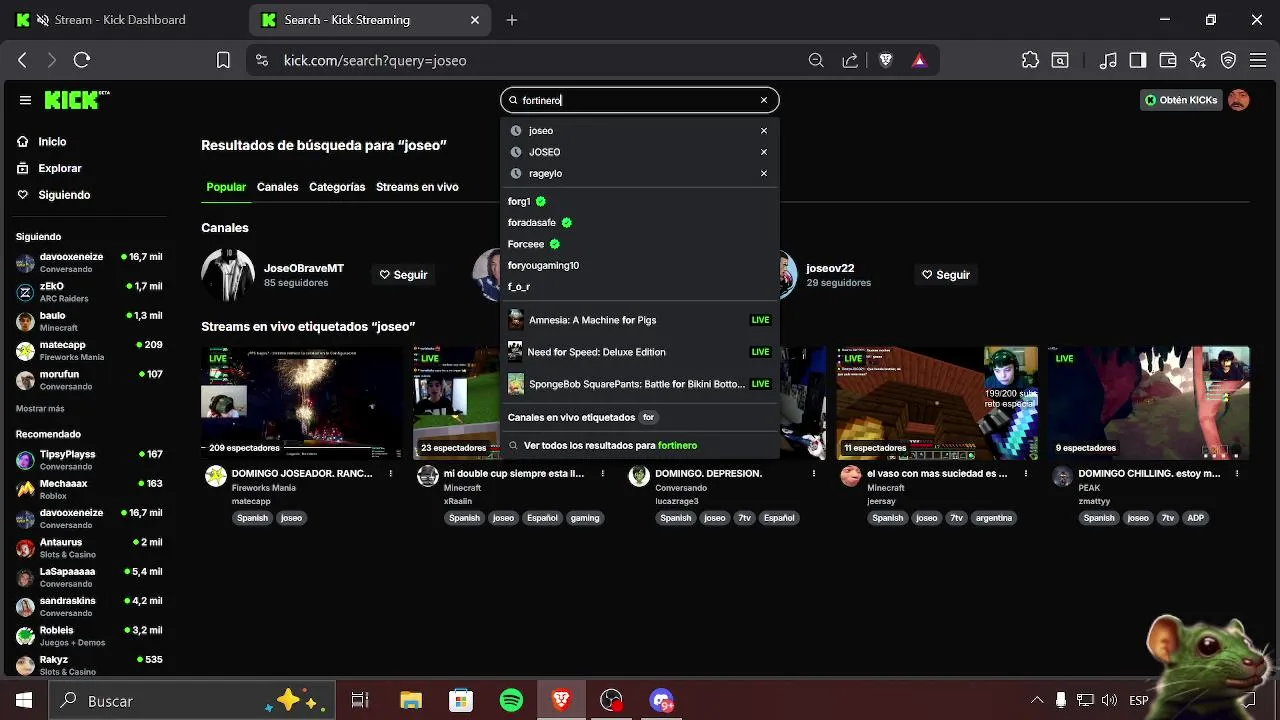Open Antaurus recommended channel
This screenshot has width=1280, height=720.
pyautogui.click(x=89, y=548)
